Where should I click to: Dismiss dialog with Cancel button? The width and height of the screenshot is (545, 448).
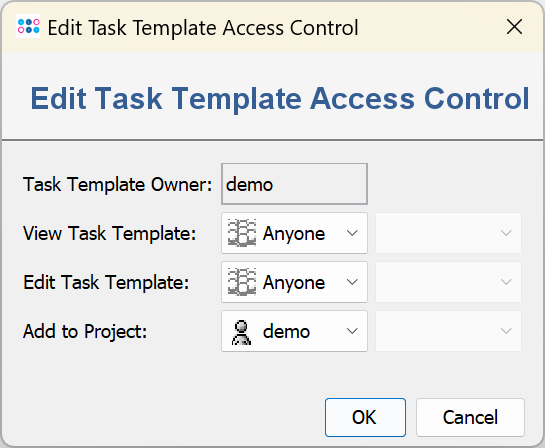pos(470,417)
